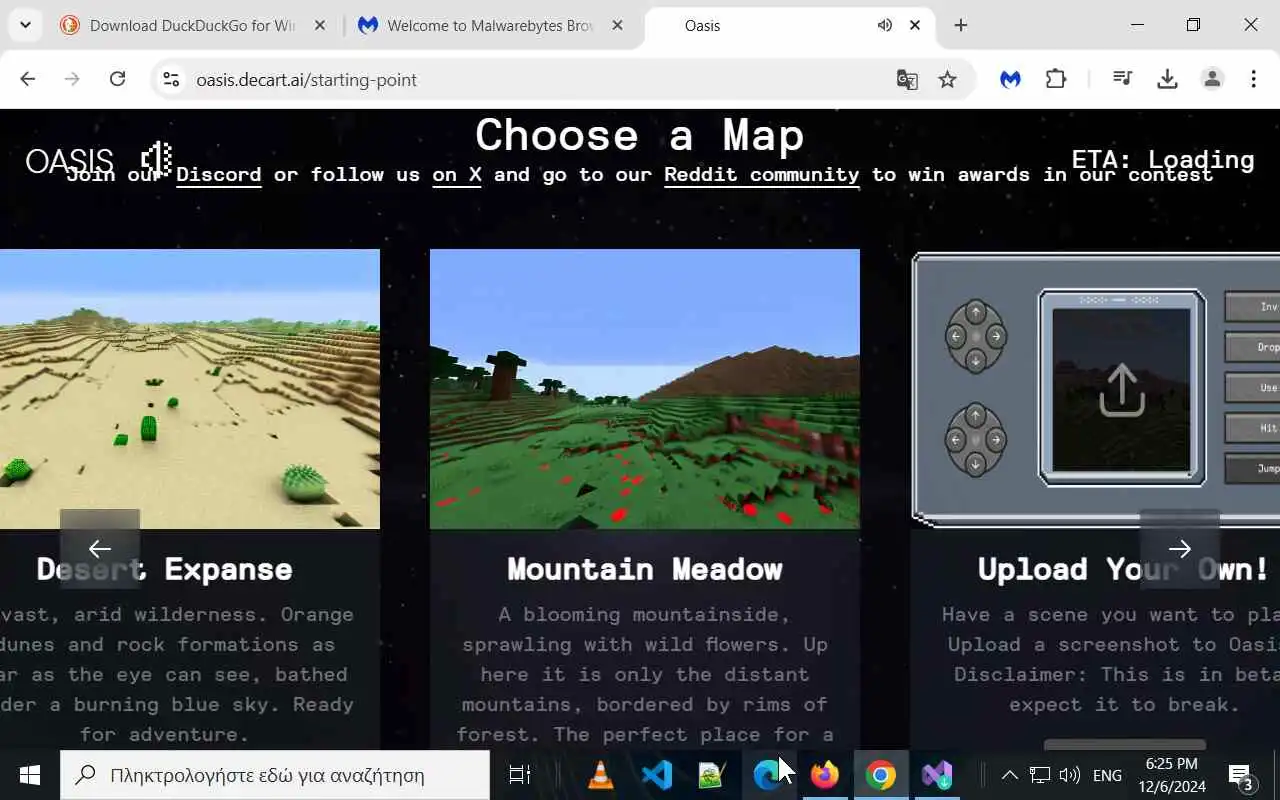The height and width of the screenshot is (800, 1280).
Task: Click the Task View icon on taskbar
Action: tap(519, 775)
